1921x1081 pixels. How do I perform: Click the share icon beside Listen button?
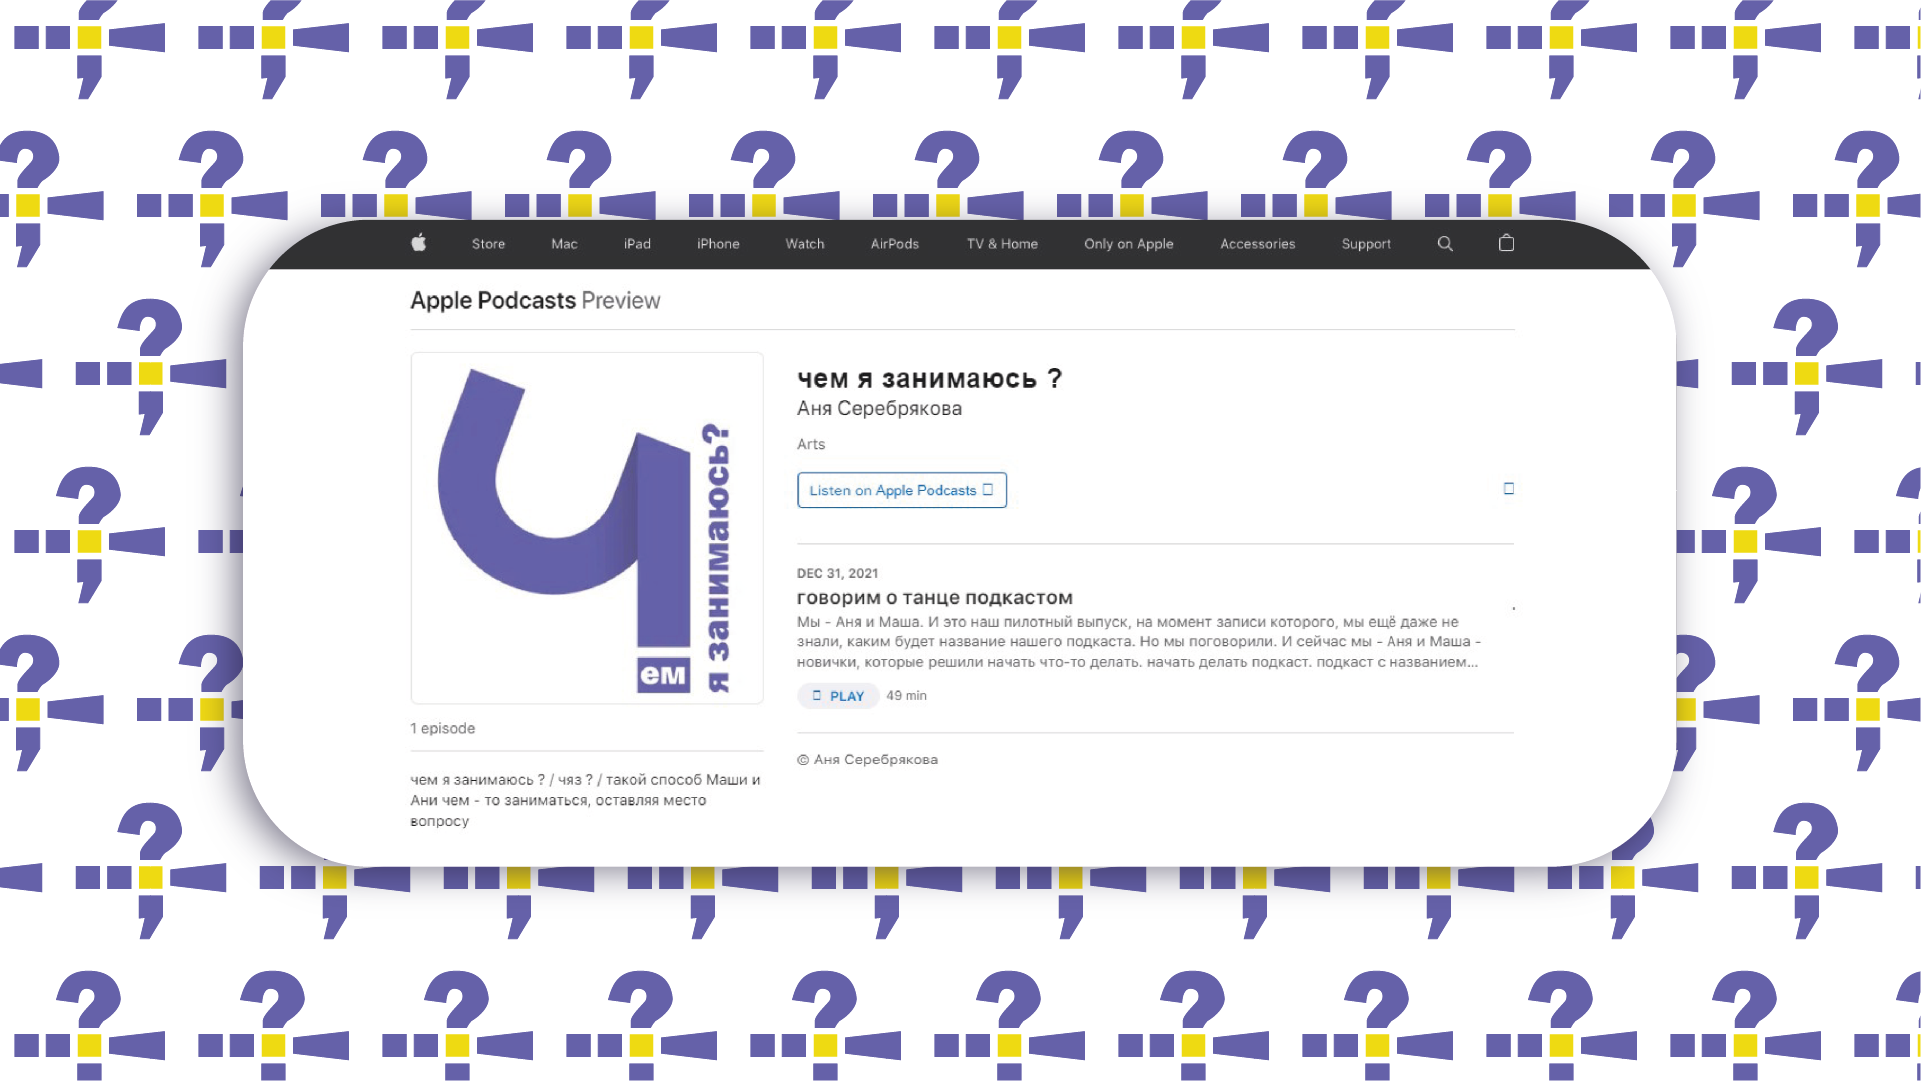click(x=1509, y=489)
